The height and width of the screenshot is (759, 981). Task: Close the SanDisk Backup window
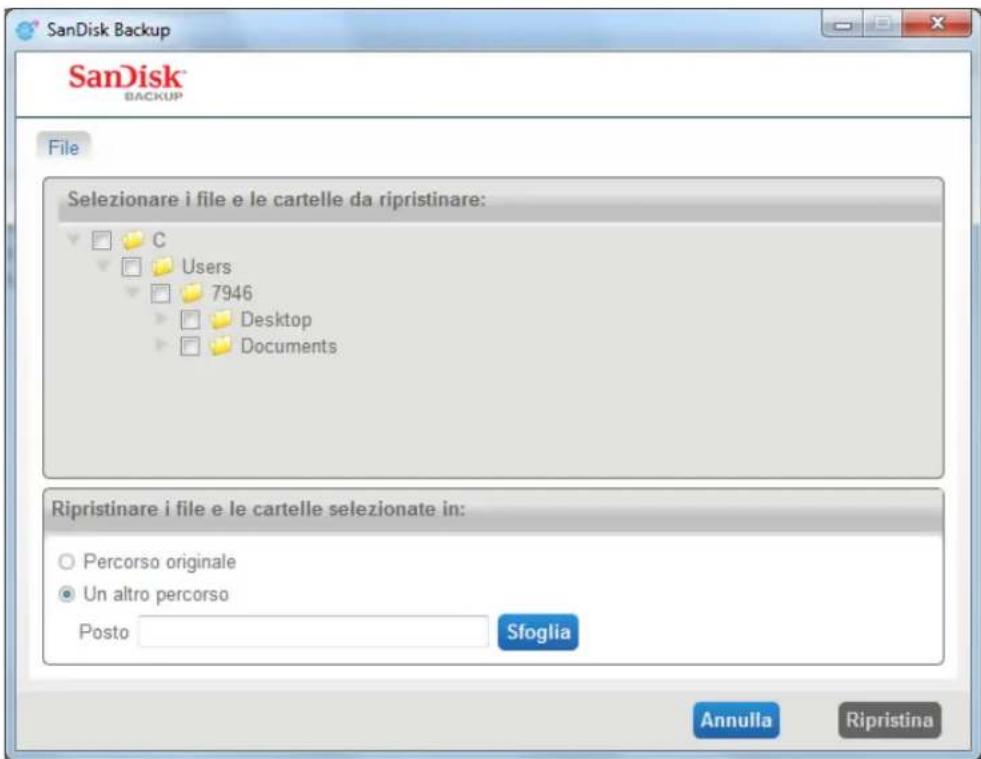click(x=937, y=24)
